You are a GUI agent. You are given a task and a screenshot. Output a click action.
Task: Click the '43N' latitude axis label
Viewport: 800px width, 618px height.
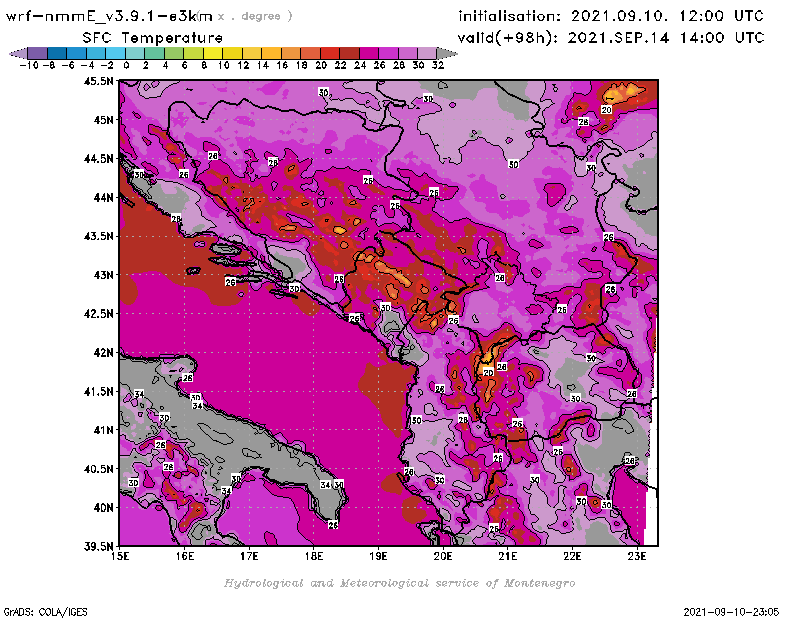[x=103, y=275]
